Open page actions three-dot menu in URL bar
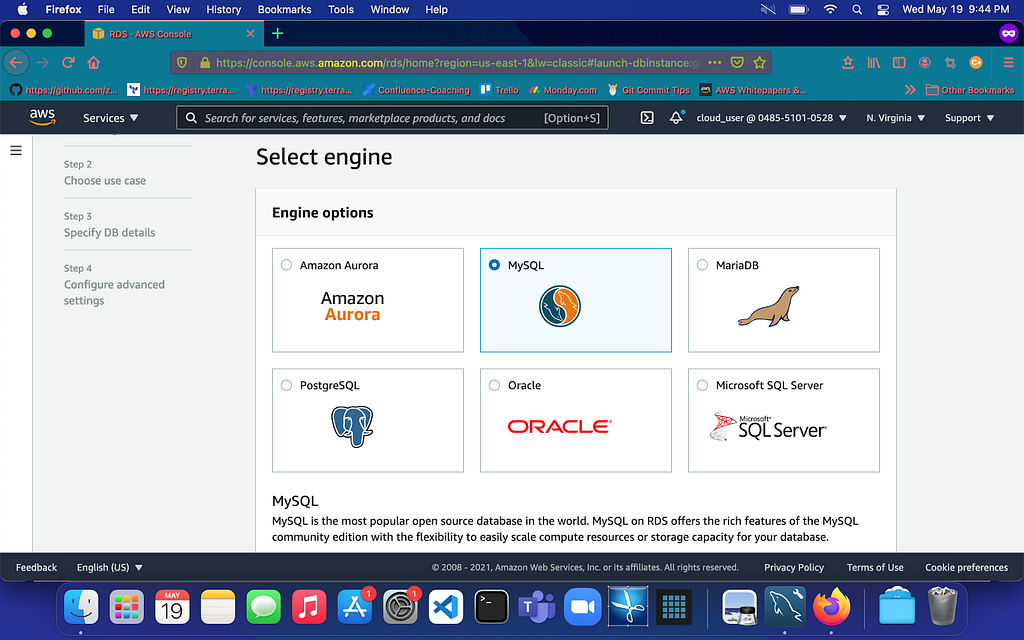The width and height of the screenshot is (1024, 640). point(714,63)
